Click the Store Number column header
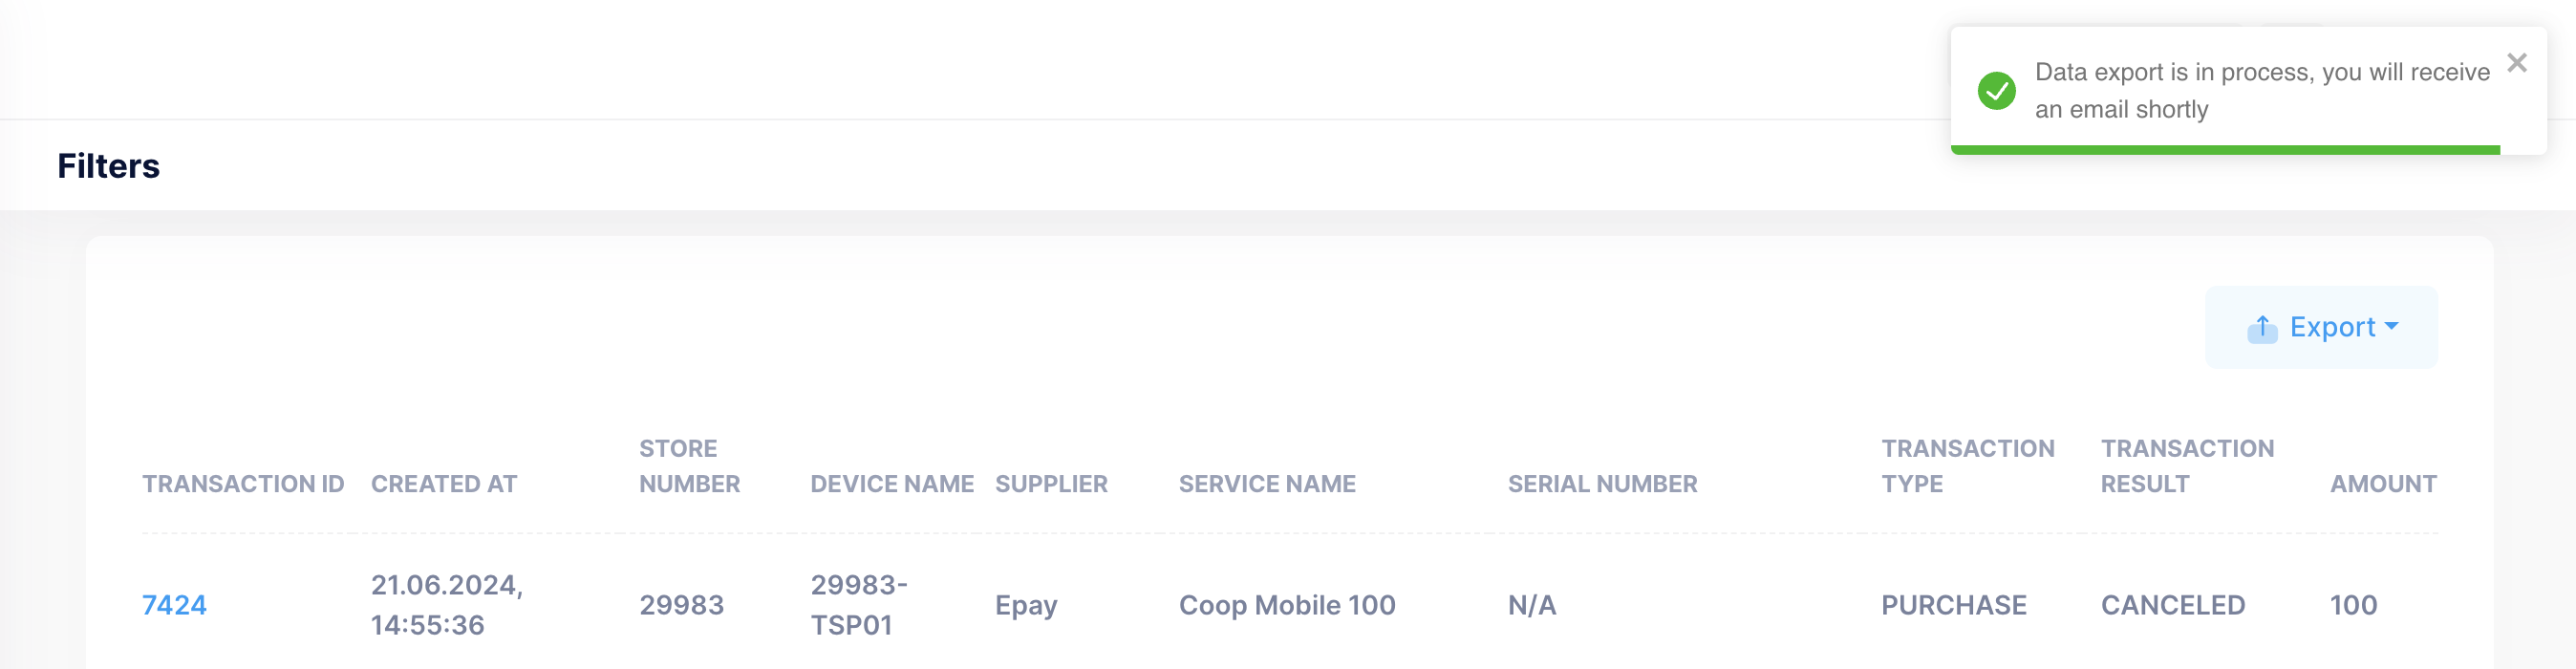The width and height of the screenshot is (2576, 669). tap(690, 466)
